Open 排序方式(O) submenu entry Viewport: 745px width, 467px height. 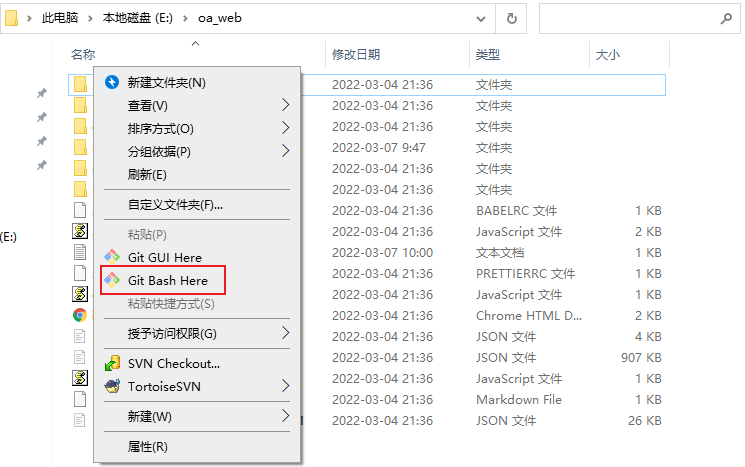160,128
